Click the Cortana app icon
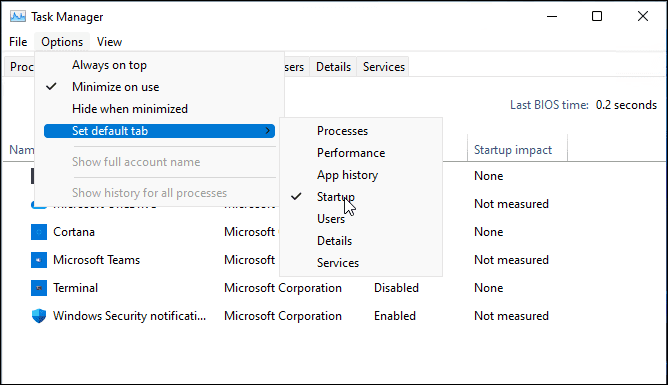Viewport: 668px width, 385px height. [39, 232]
